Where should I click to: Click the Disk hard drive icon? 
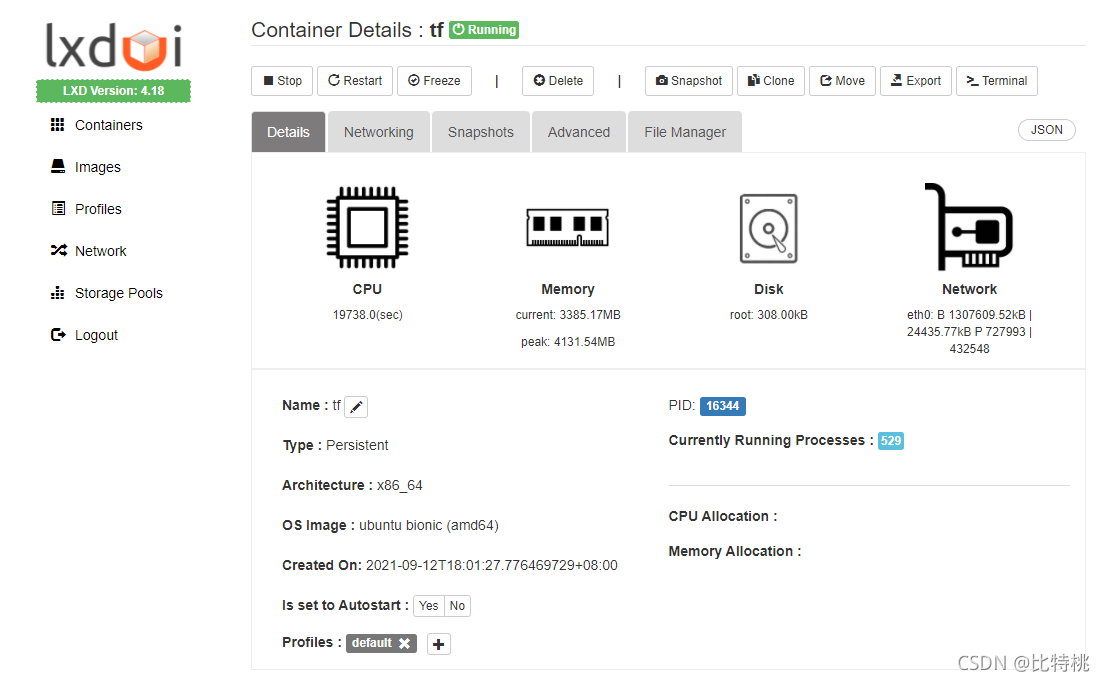pos(768,228)
